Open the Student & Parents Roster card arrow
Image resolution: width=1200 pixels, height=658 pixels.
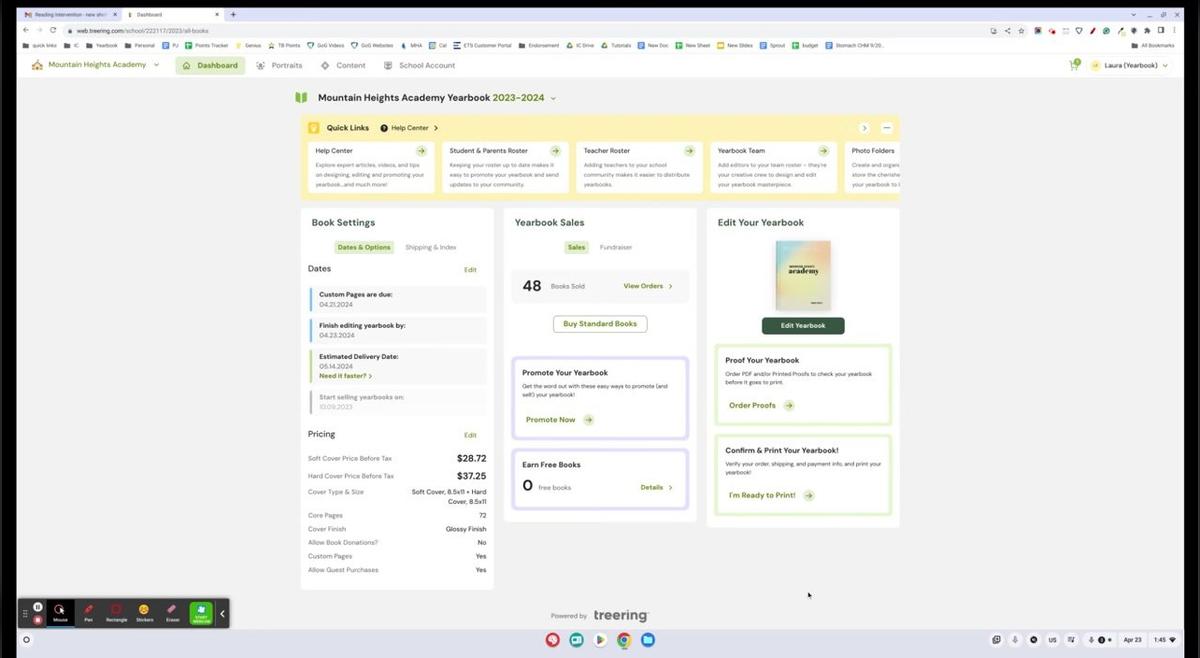click(555, 151)
